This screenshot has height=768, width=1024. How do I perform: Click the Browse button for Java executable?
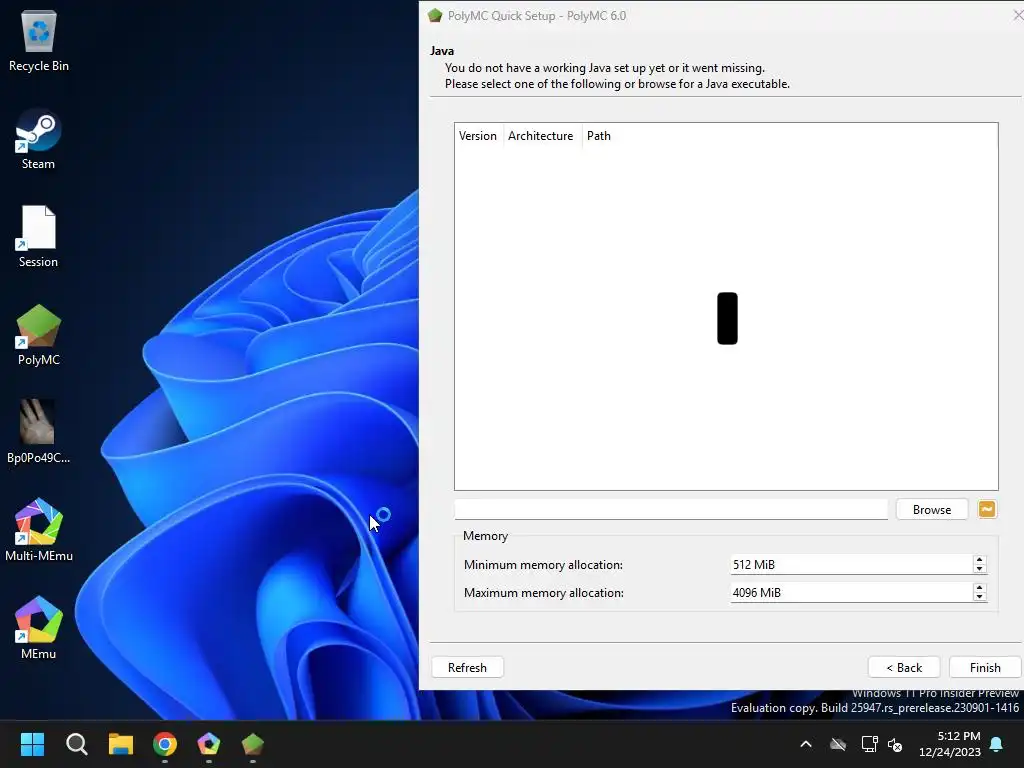click(932, 509)
